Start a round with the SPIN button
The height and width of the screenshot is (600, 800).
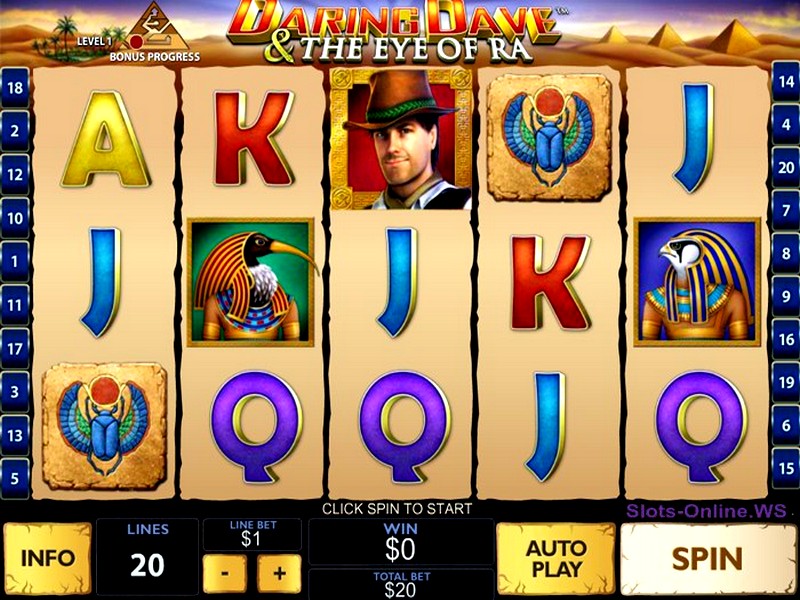click(x=707, y=559)
